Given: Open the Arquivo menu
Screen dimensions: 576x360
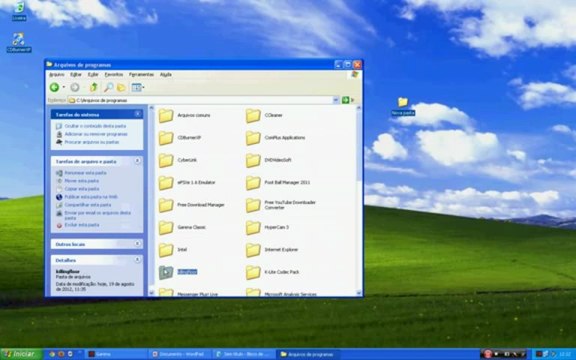Looking at the screenshot, I should coord(57,75).
